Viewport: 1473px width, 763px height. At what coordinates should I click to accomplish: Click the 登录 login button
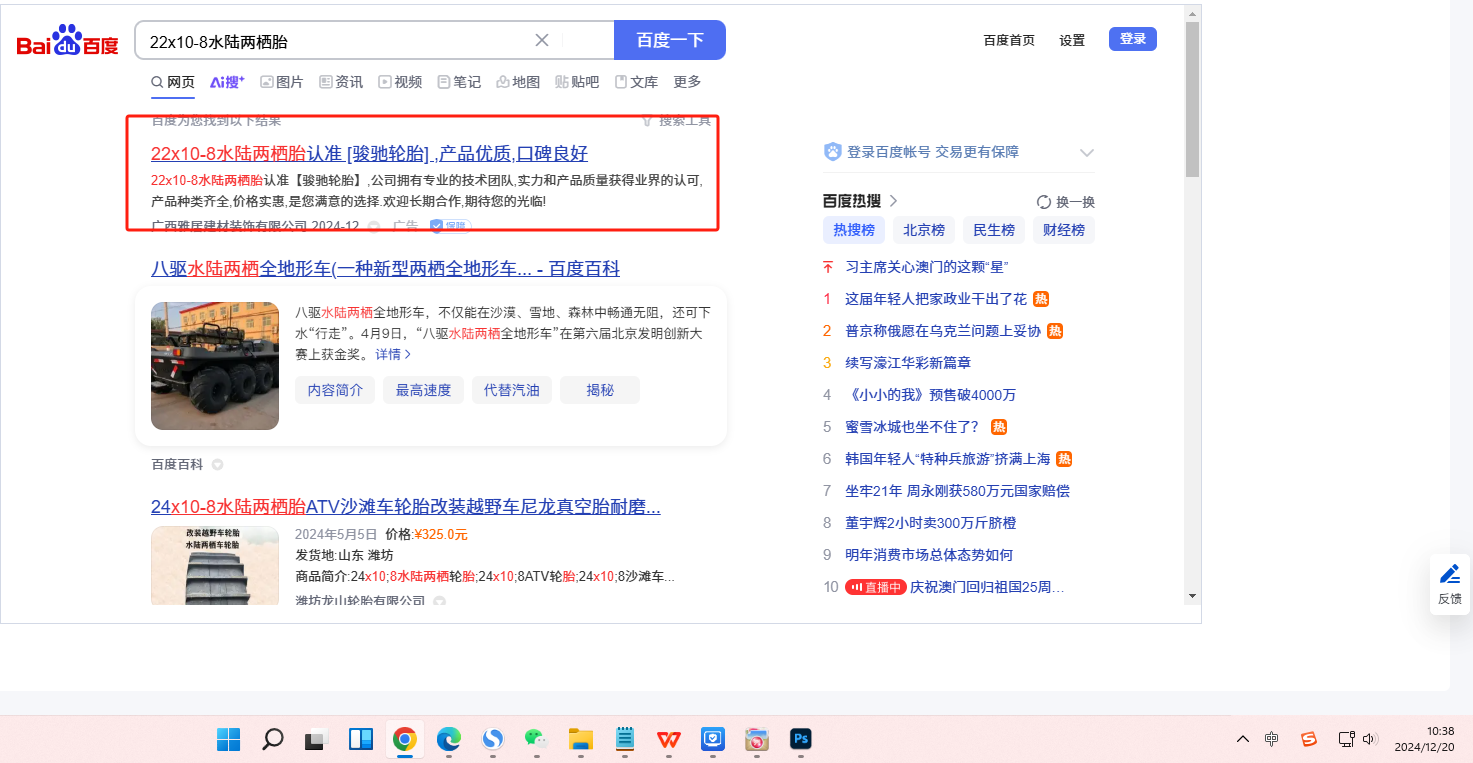point(1132,39)
